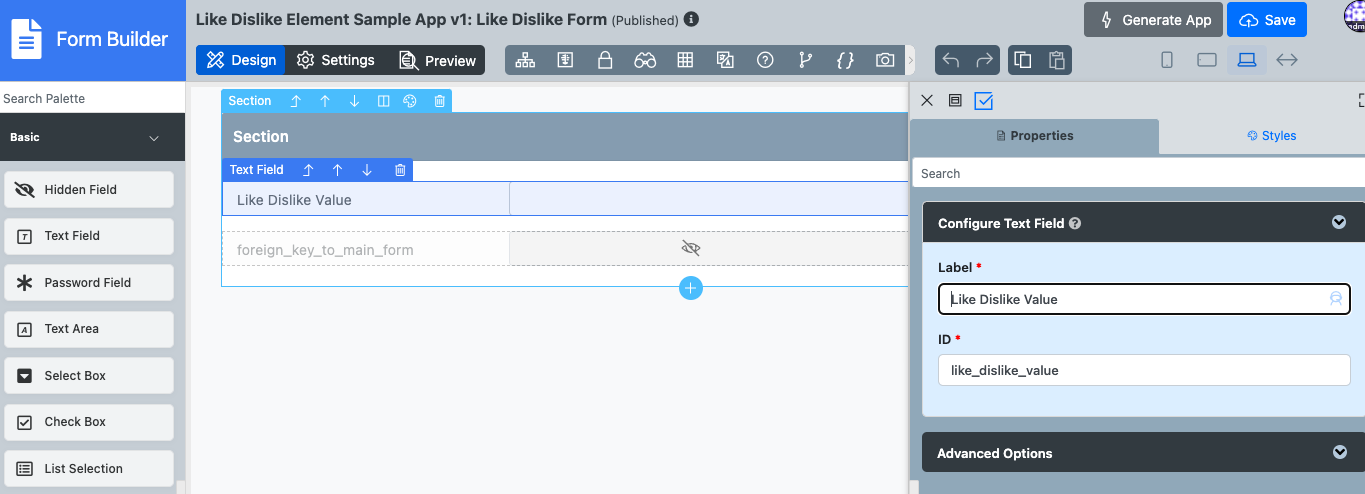Delete the Text Field with its trash icon
Screen dimensions: 1365x494
tap(400, 170)
